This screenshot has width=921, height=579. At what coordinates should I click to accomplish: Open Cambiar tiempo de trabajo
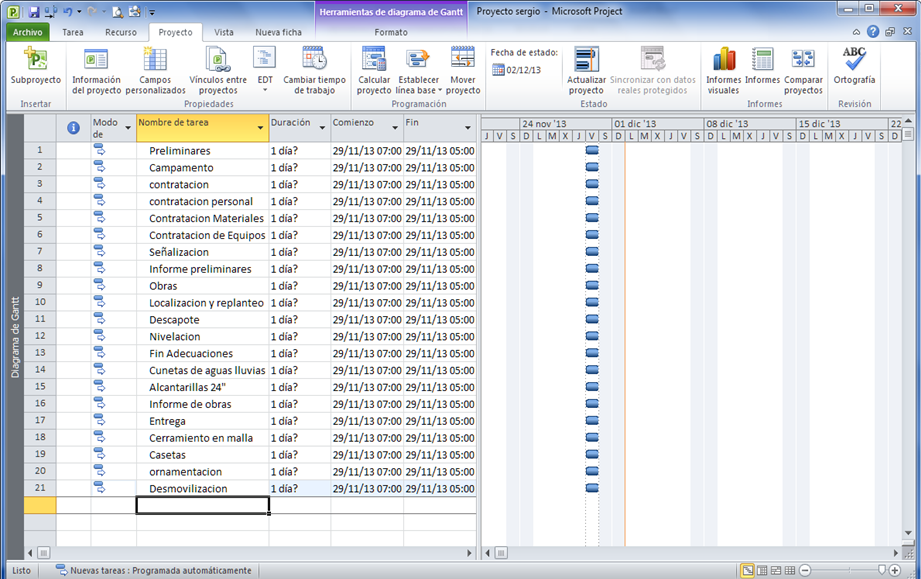(x=314, y=71)
